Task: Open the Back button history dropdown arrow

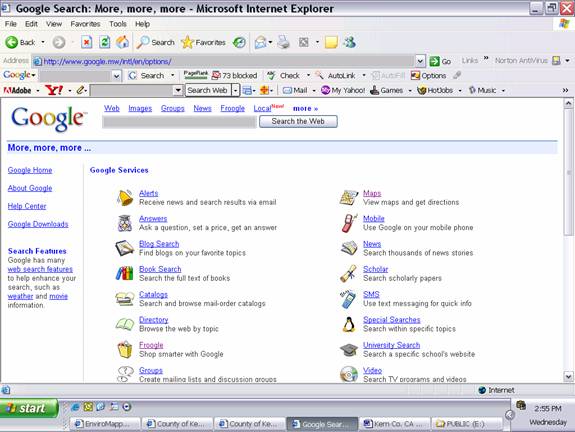Action: click(43, 43)
